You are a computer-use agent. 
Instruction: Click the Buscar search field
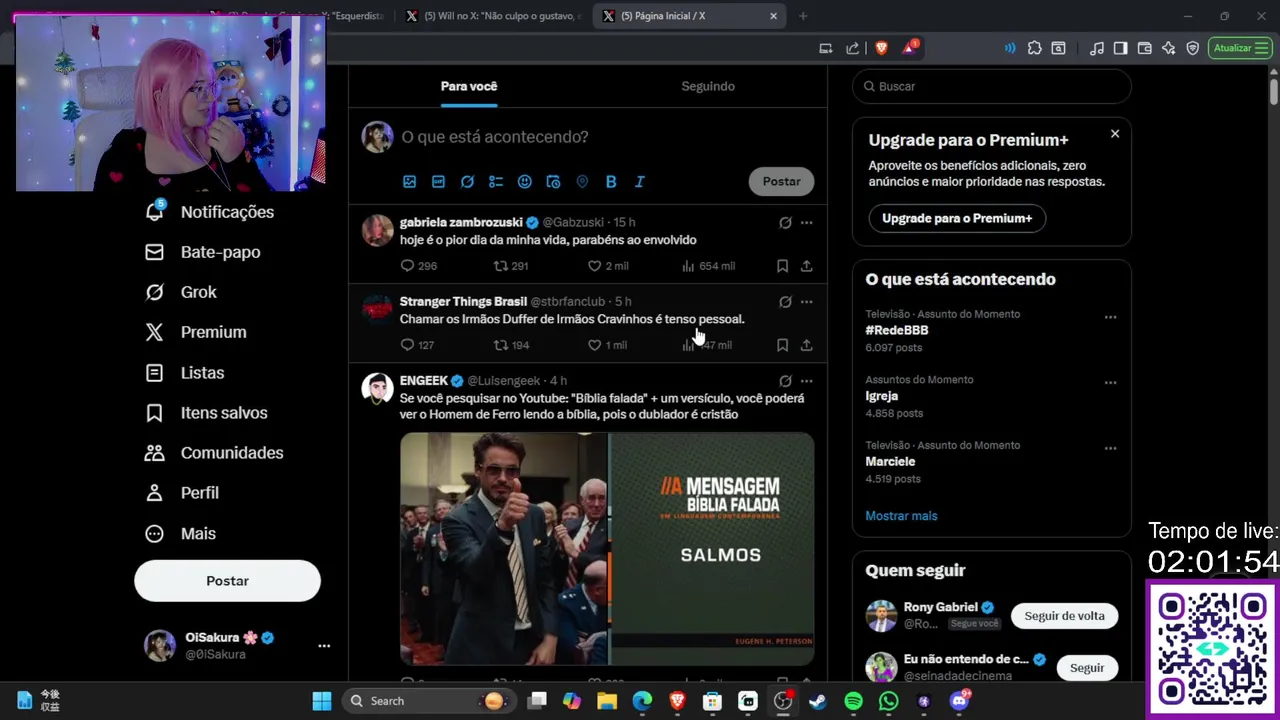991,86
